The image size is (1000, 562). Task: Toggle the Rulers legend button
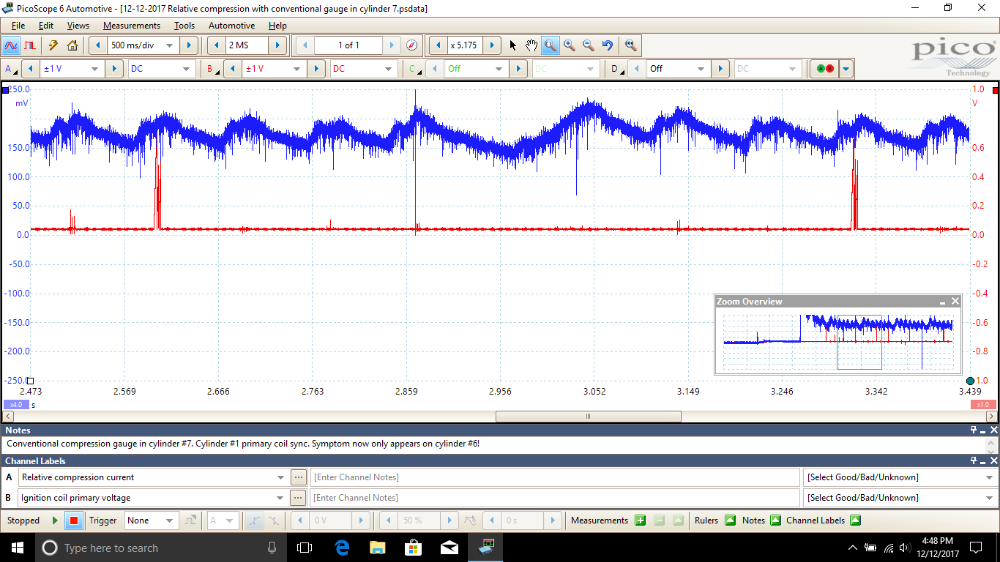coord(729,520)
